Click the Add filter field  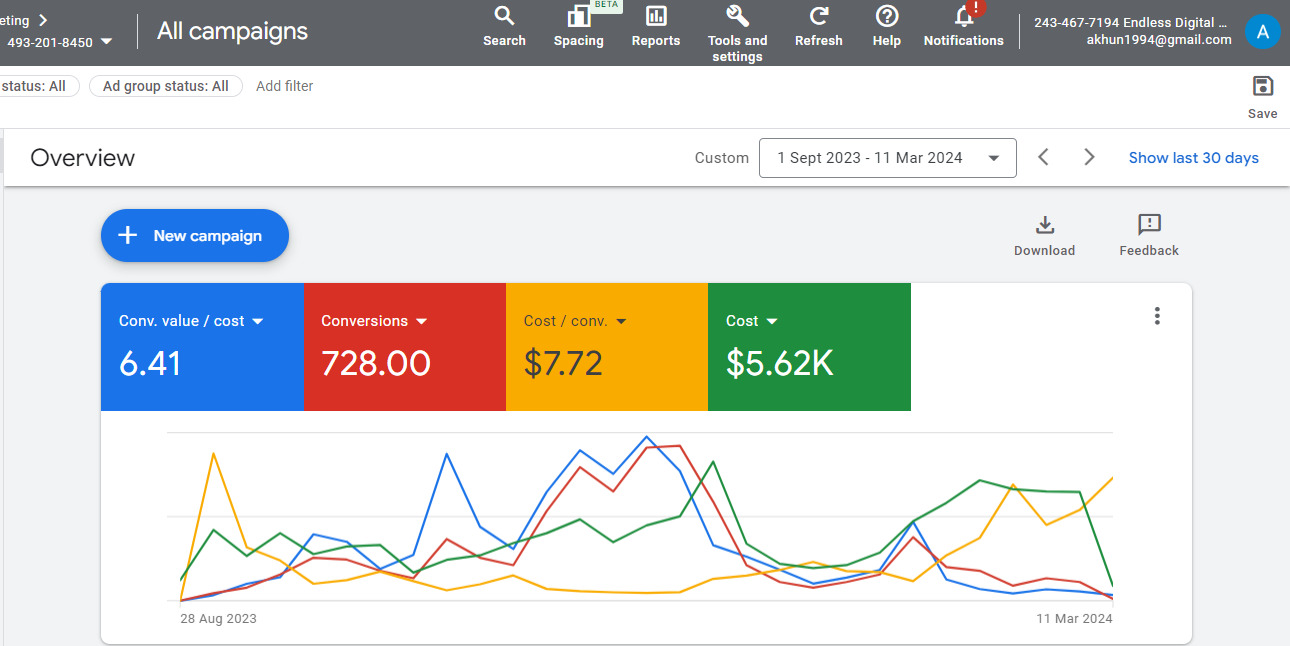click(285, 86)
